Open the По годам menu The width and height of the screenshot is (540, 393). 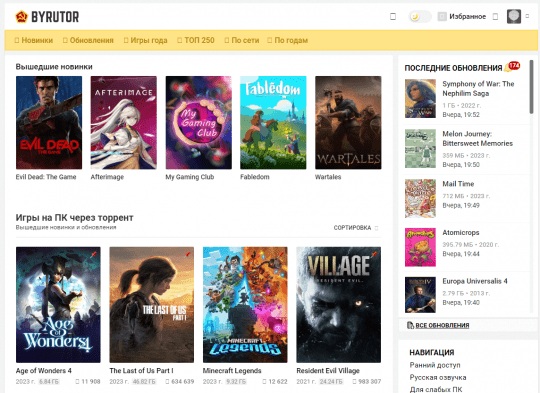pyautogui.click(x=288, y=40)
